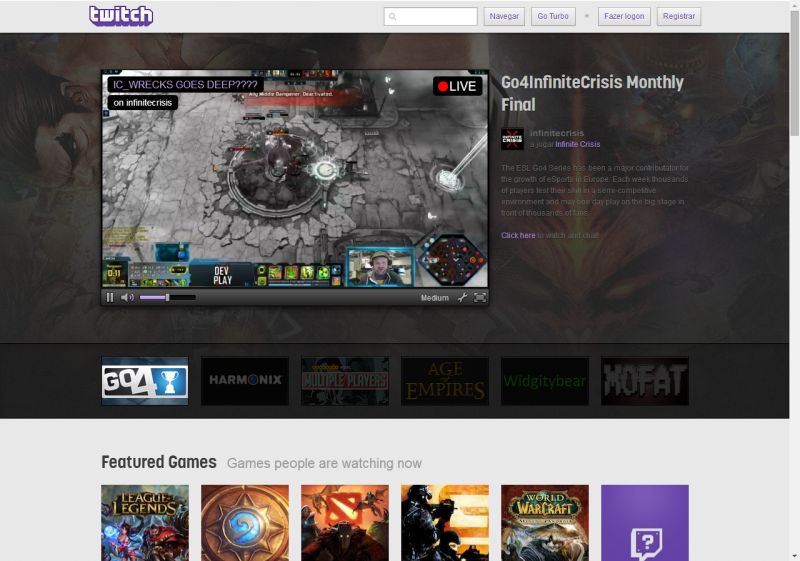
Task: Click the Twitch logo
Action: coord(121,16)
